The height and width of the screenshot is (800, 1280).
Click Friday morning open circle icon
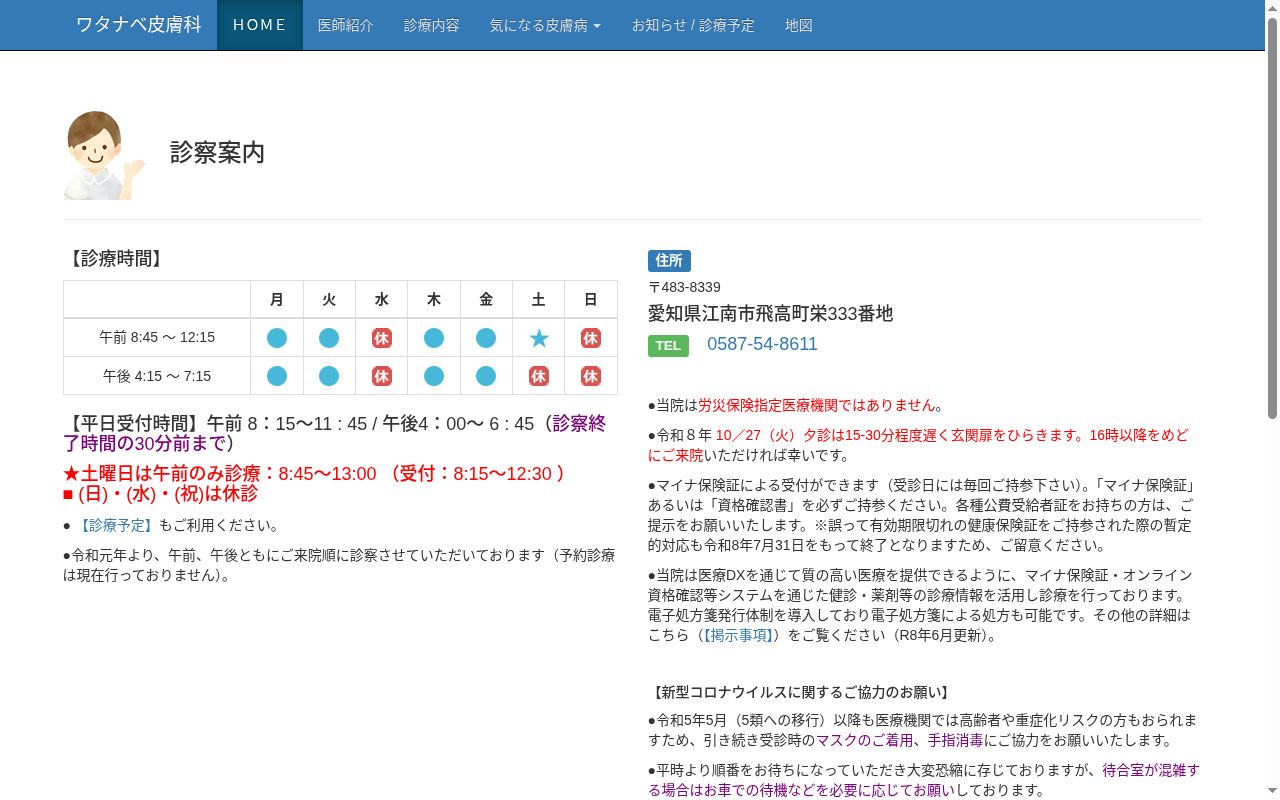(486, 338)
